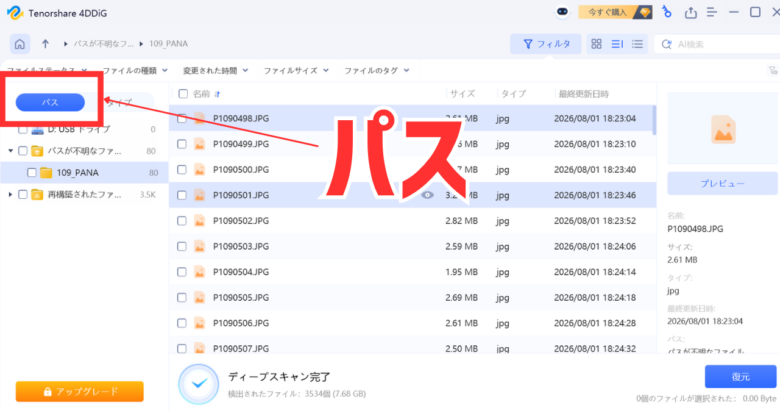Click the パスが不明なファ... folder icon
780x410 pixels.
click(37, 151)
